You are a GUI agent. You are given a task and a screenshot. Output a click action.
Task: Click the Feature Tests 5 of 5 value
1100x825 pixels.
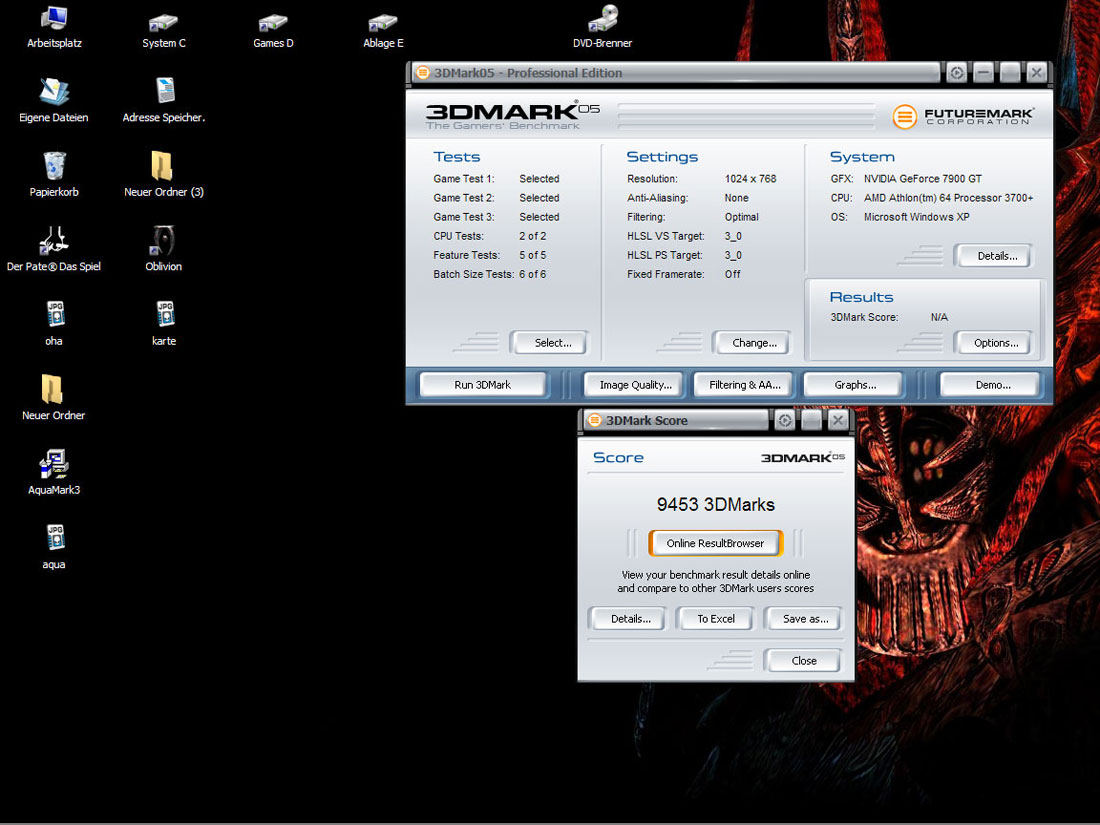tap(532, 255)
